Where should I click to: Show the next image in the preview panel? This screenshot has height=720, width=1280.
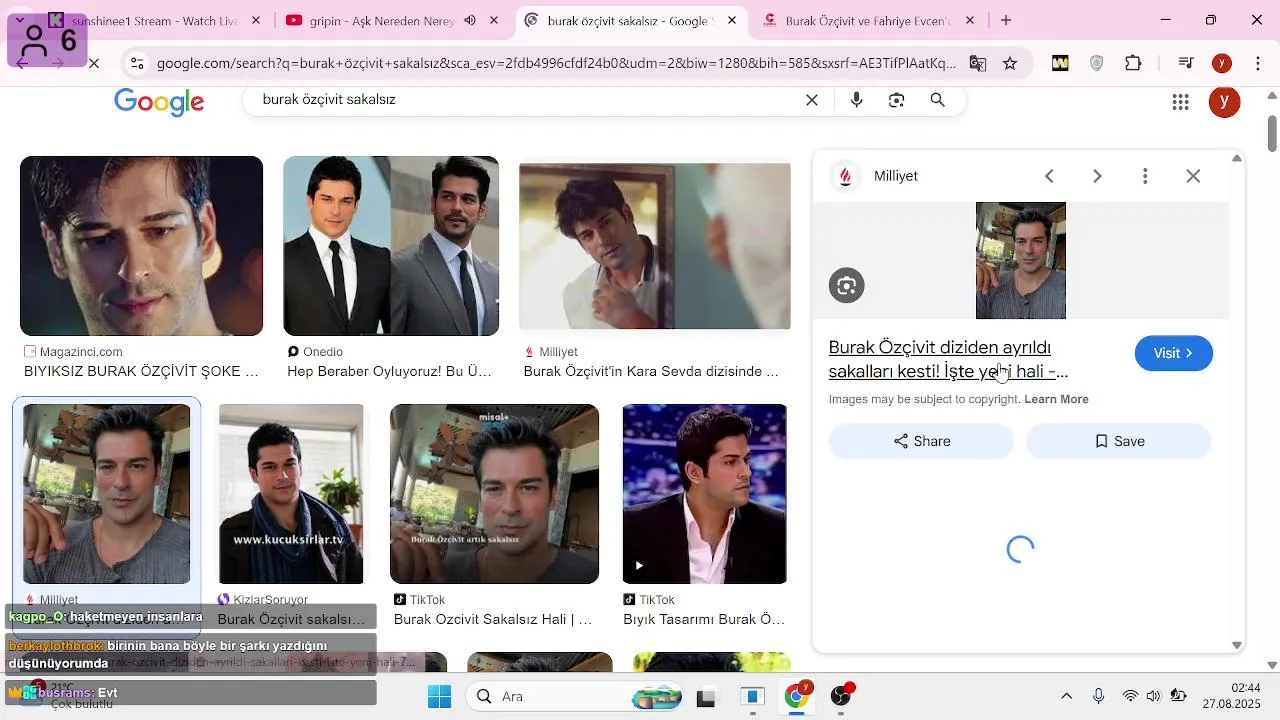tap(1097, 176)
